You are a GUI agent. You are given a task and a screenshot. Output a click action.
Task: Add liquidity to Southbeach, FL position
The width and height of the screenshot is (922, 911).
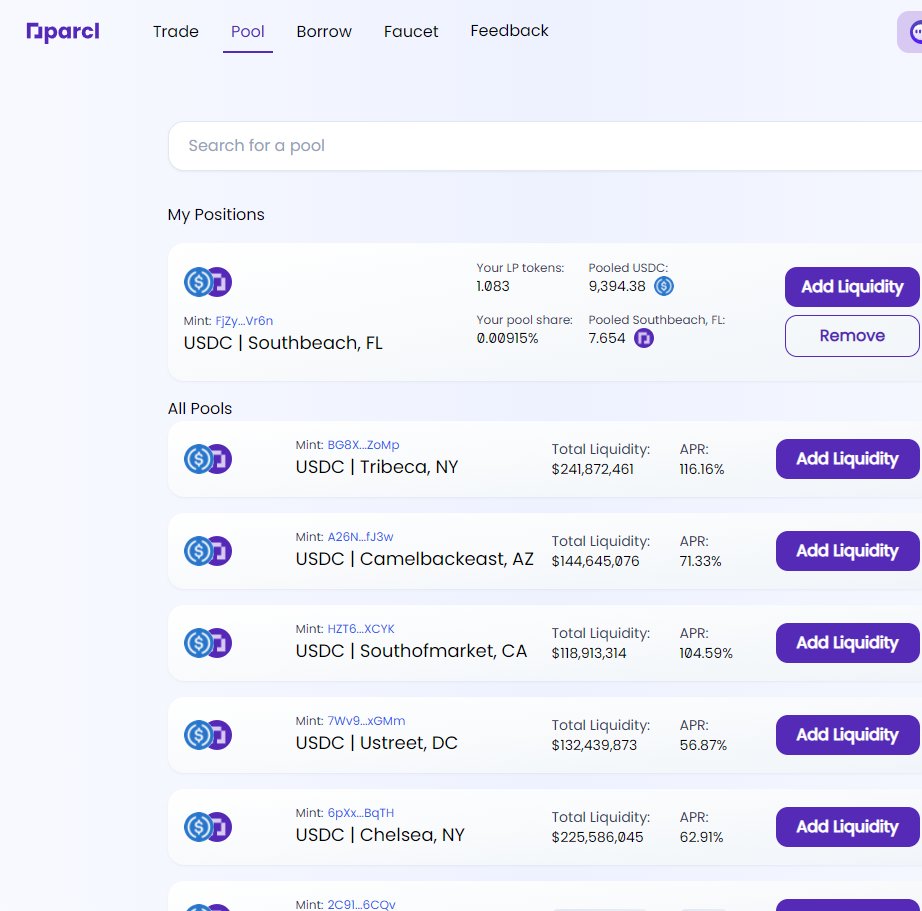pos(852,287)
